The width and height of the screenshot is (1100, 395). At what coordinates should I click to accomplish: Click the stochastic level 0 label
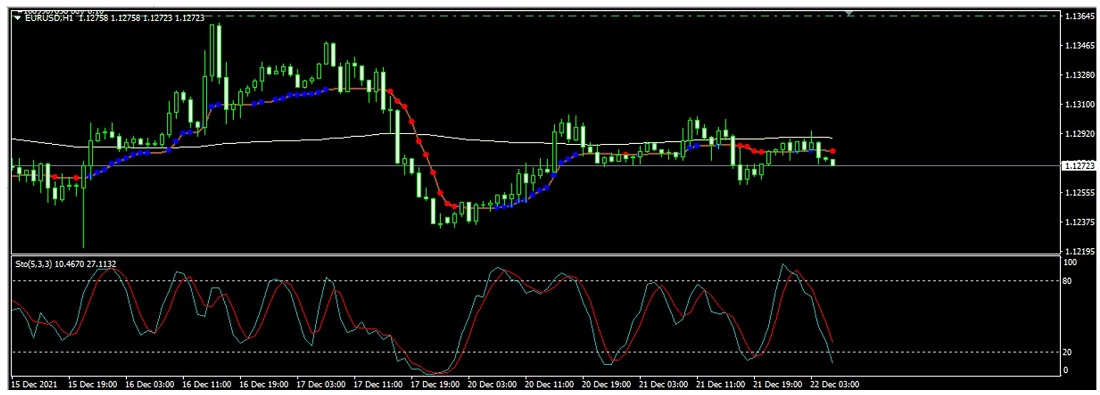(1067, 370)
